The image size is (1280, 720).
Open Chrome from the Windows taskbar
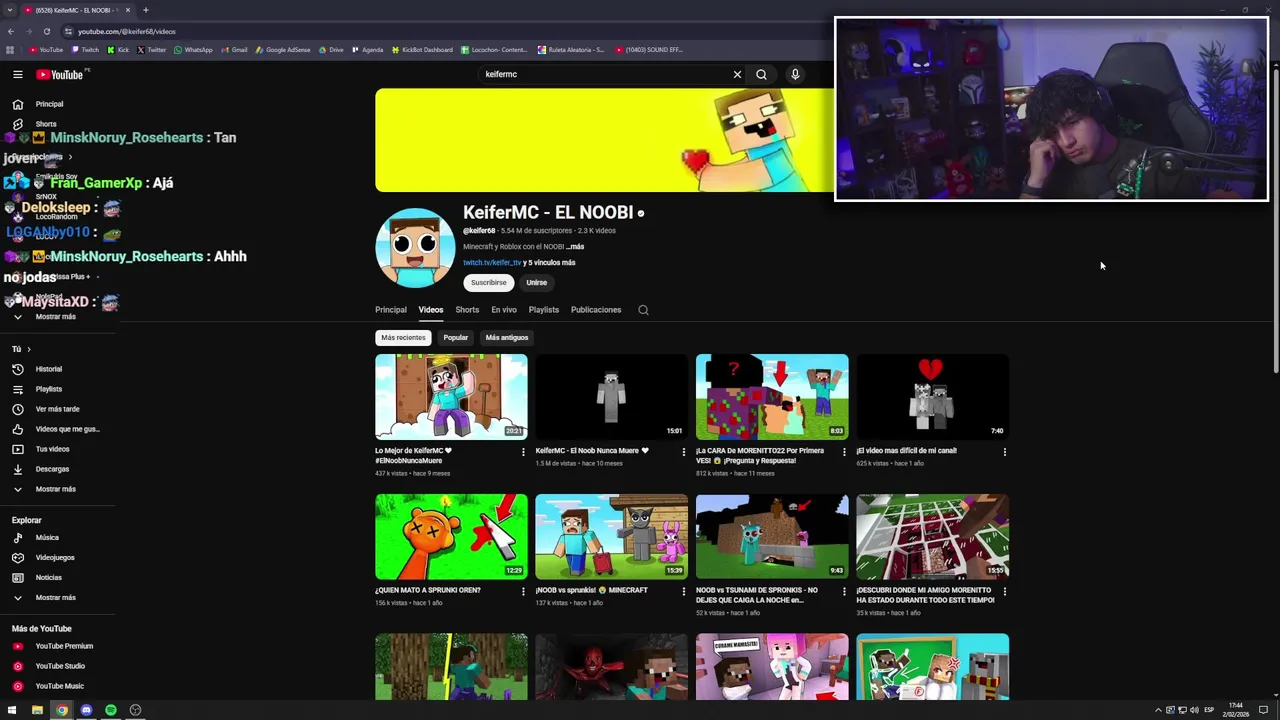[x=62, y=710]
